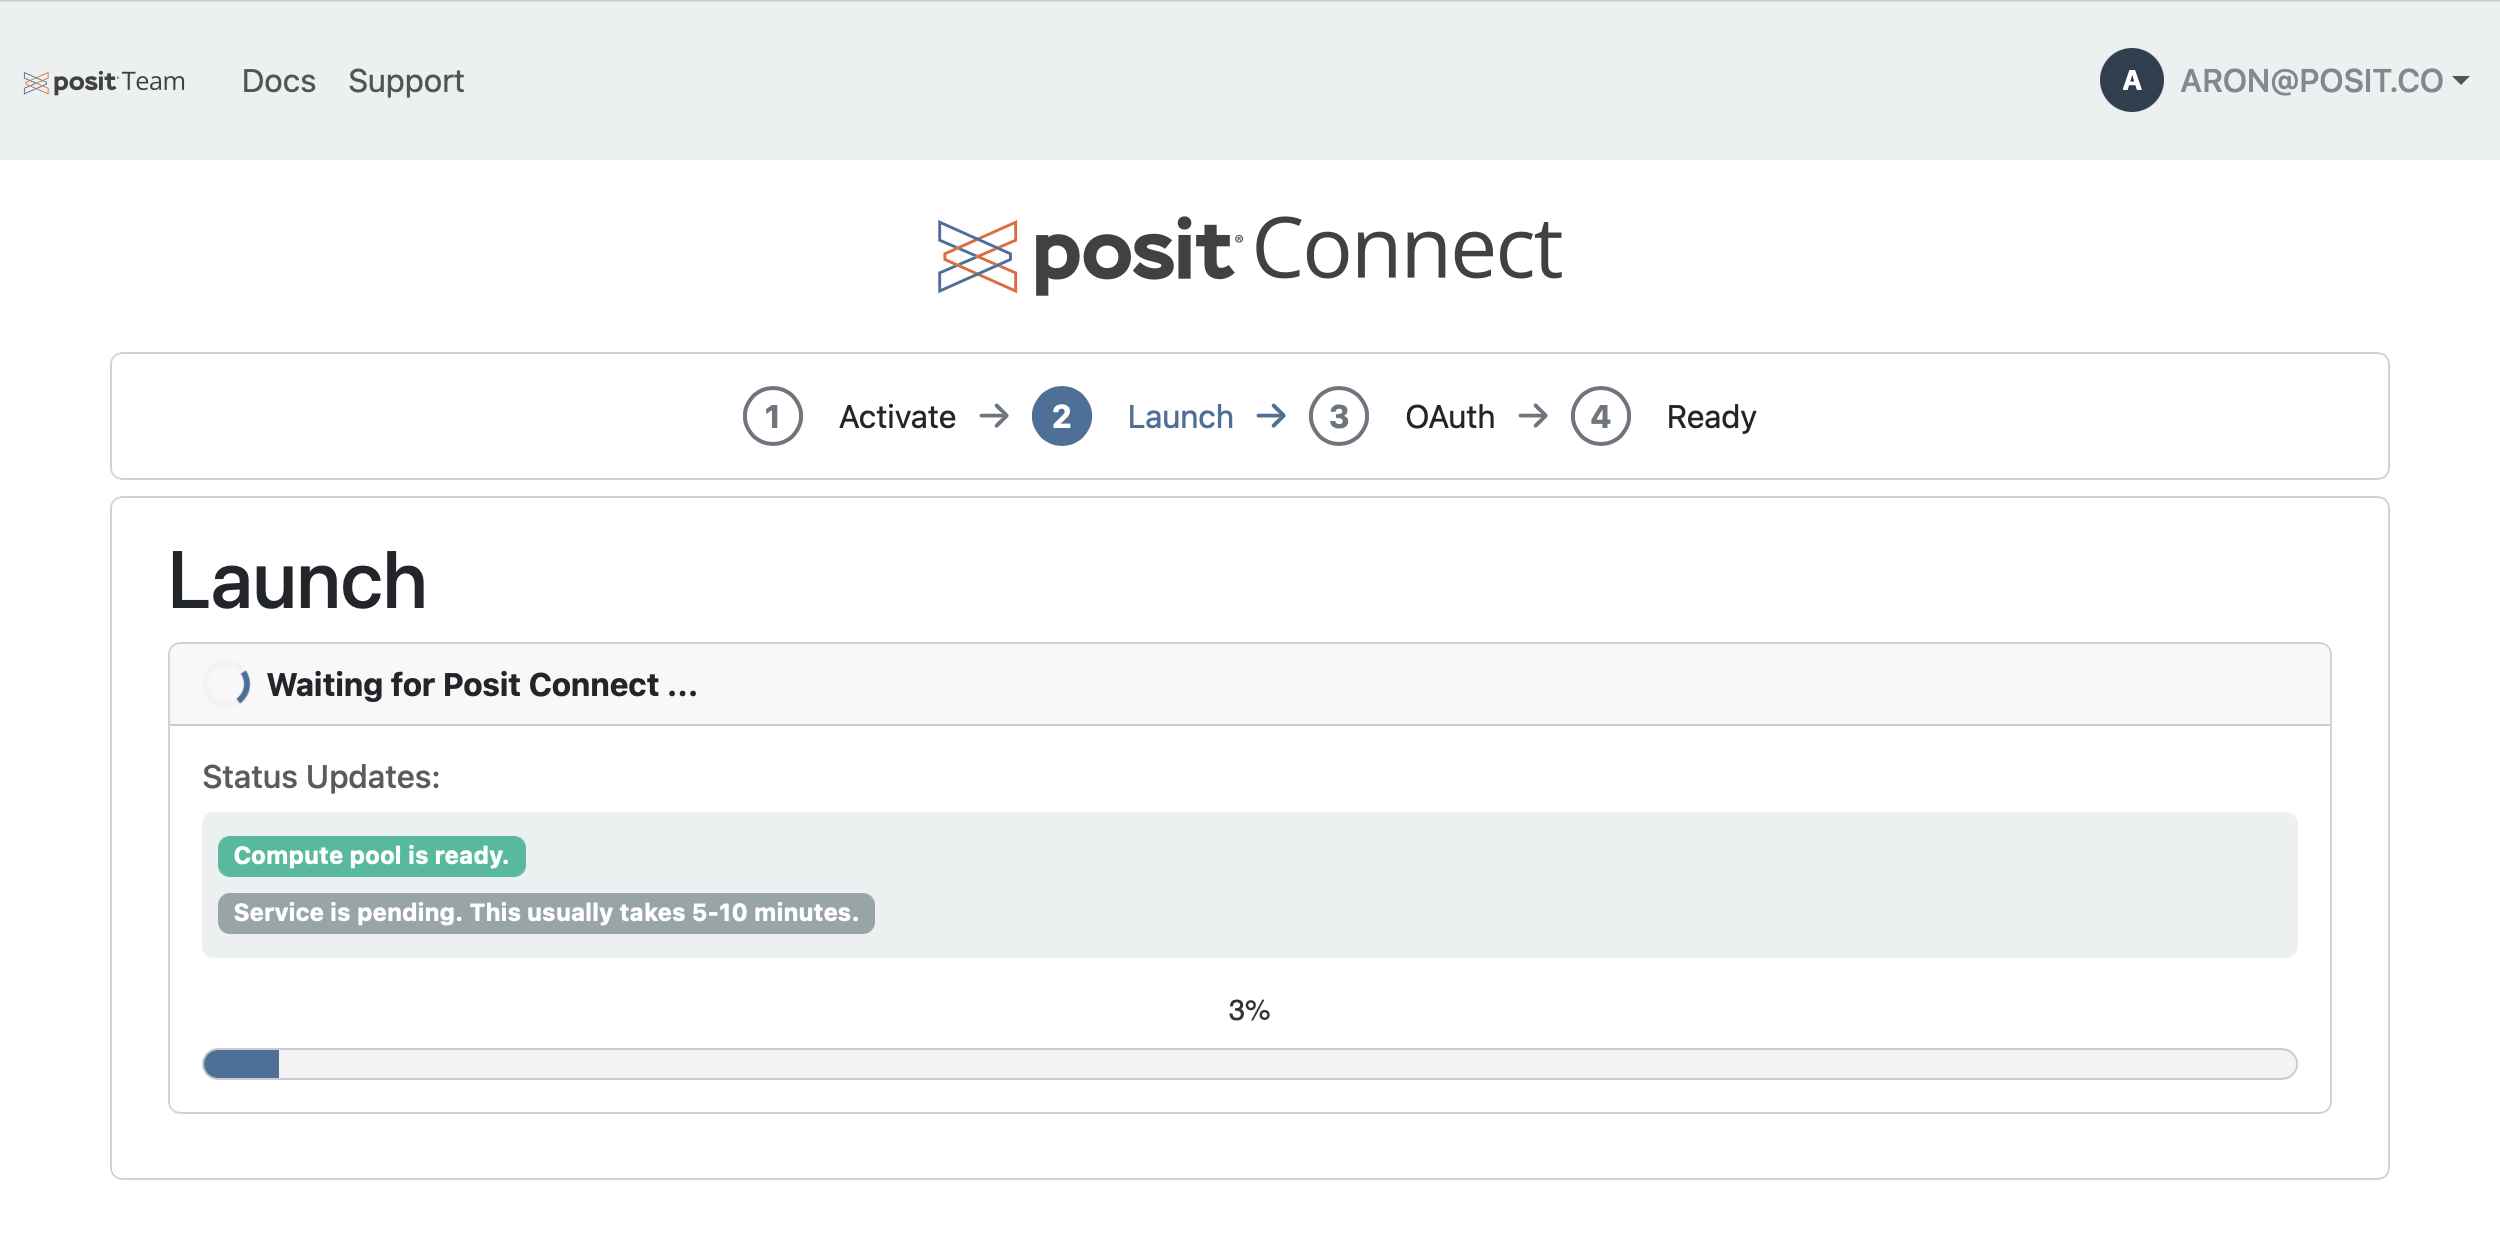Click the blue launch progress bar
This screenshot has height=1250, width=2500.
241,1064
